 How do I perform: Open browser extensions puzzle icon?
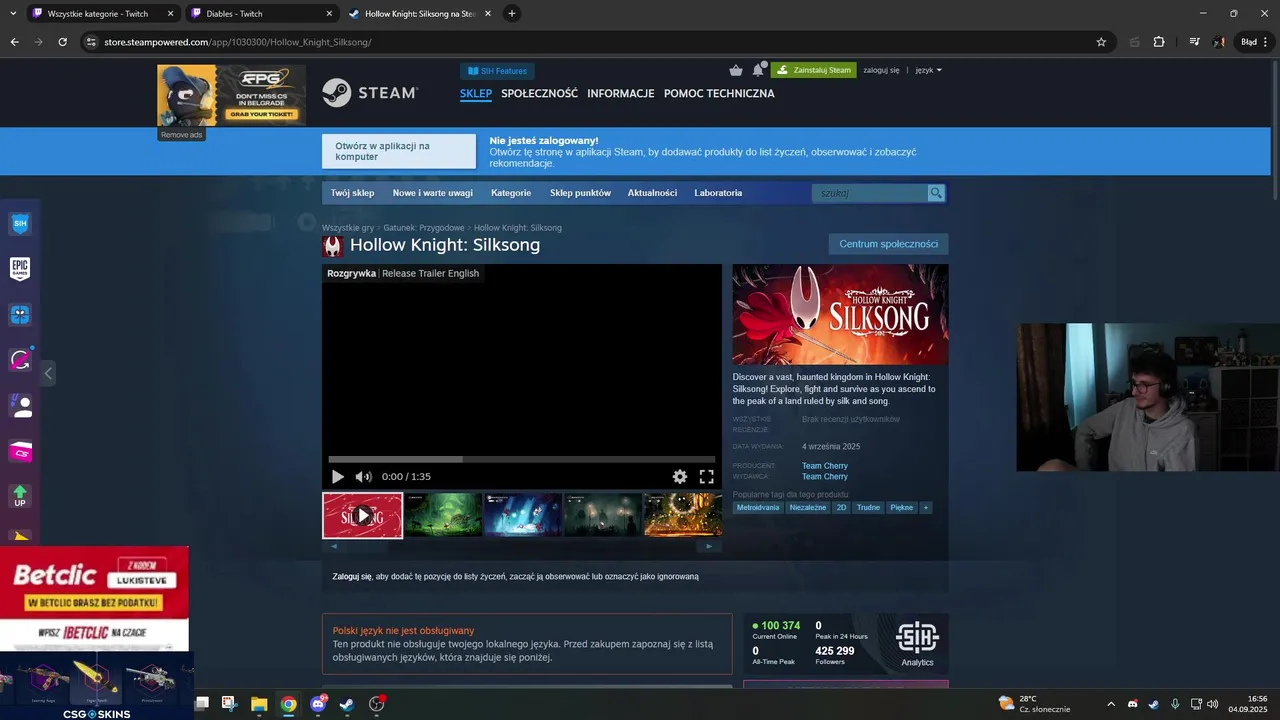[1159, 42]
